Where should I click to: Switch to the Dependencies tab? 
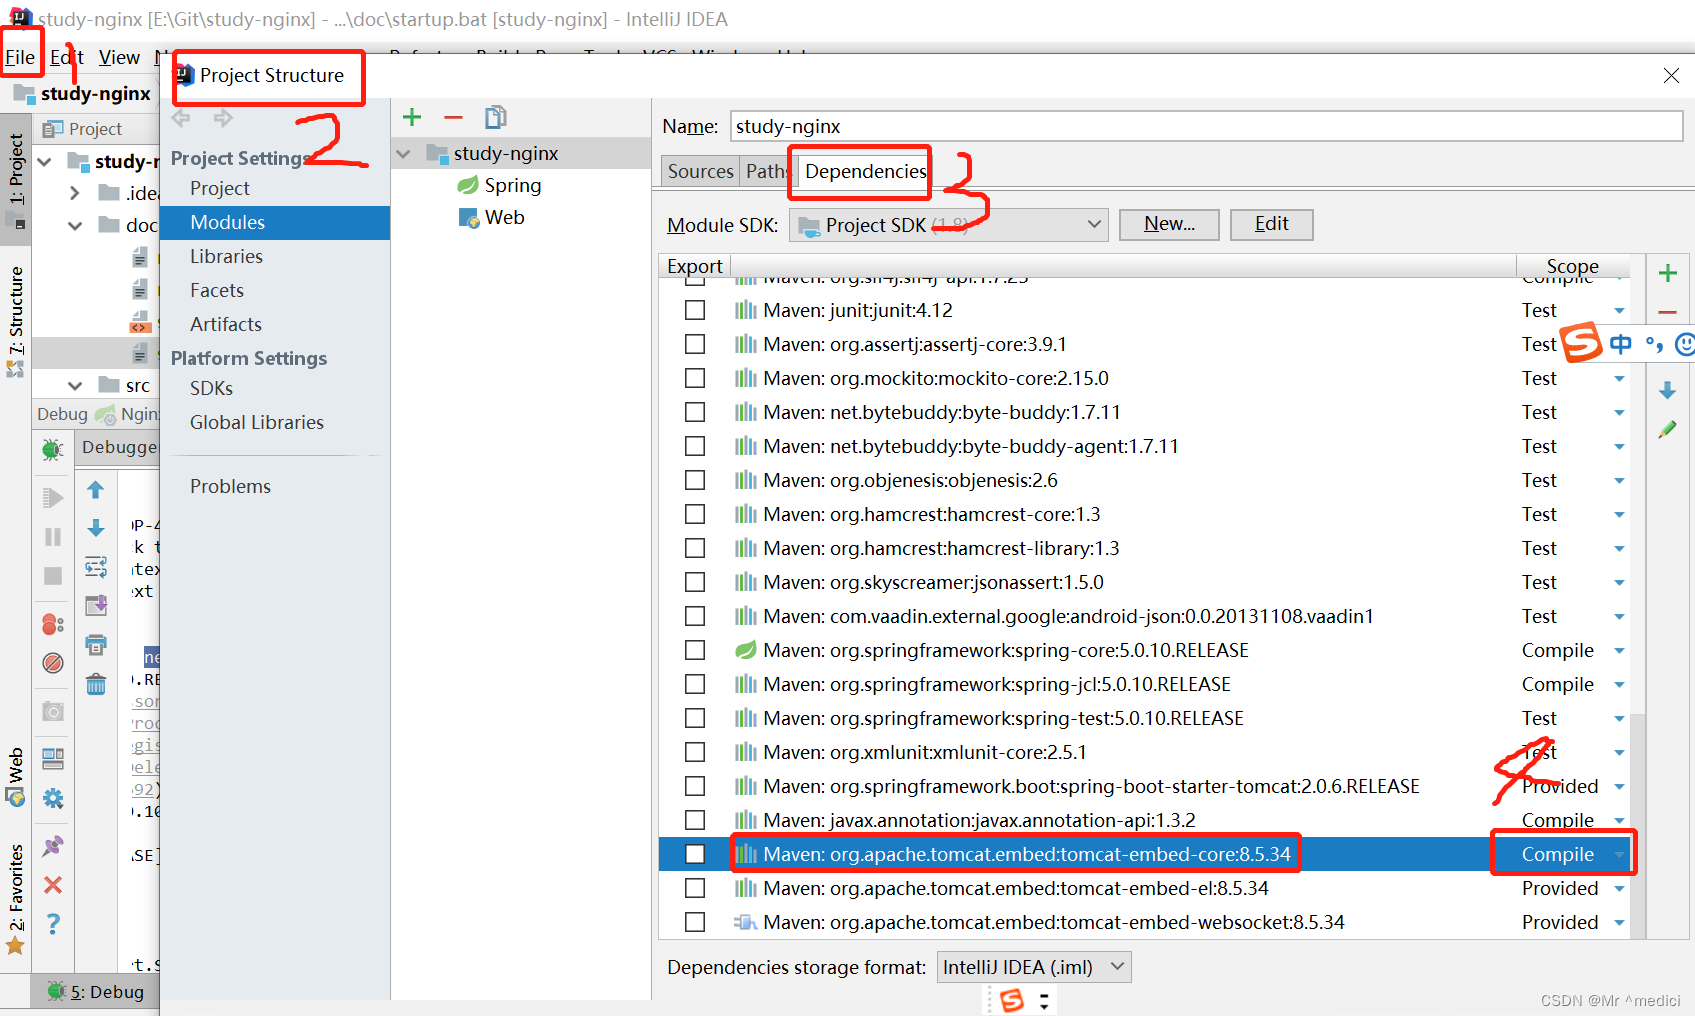click(x=865, y=171)
